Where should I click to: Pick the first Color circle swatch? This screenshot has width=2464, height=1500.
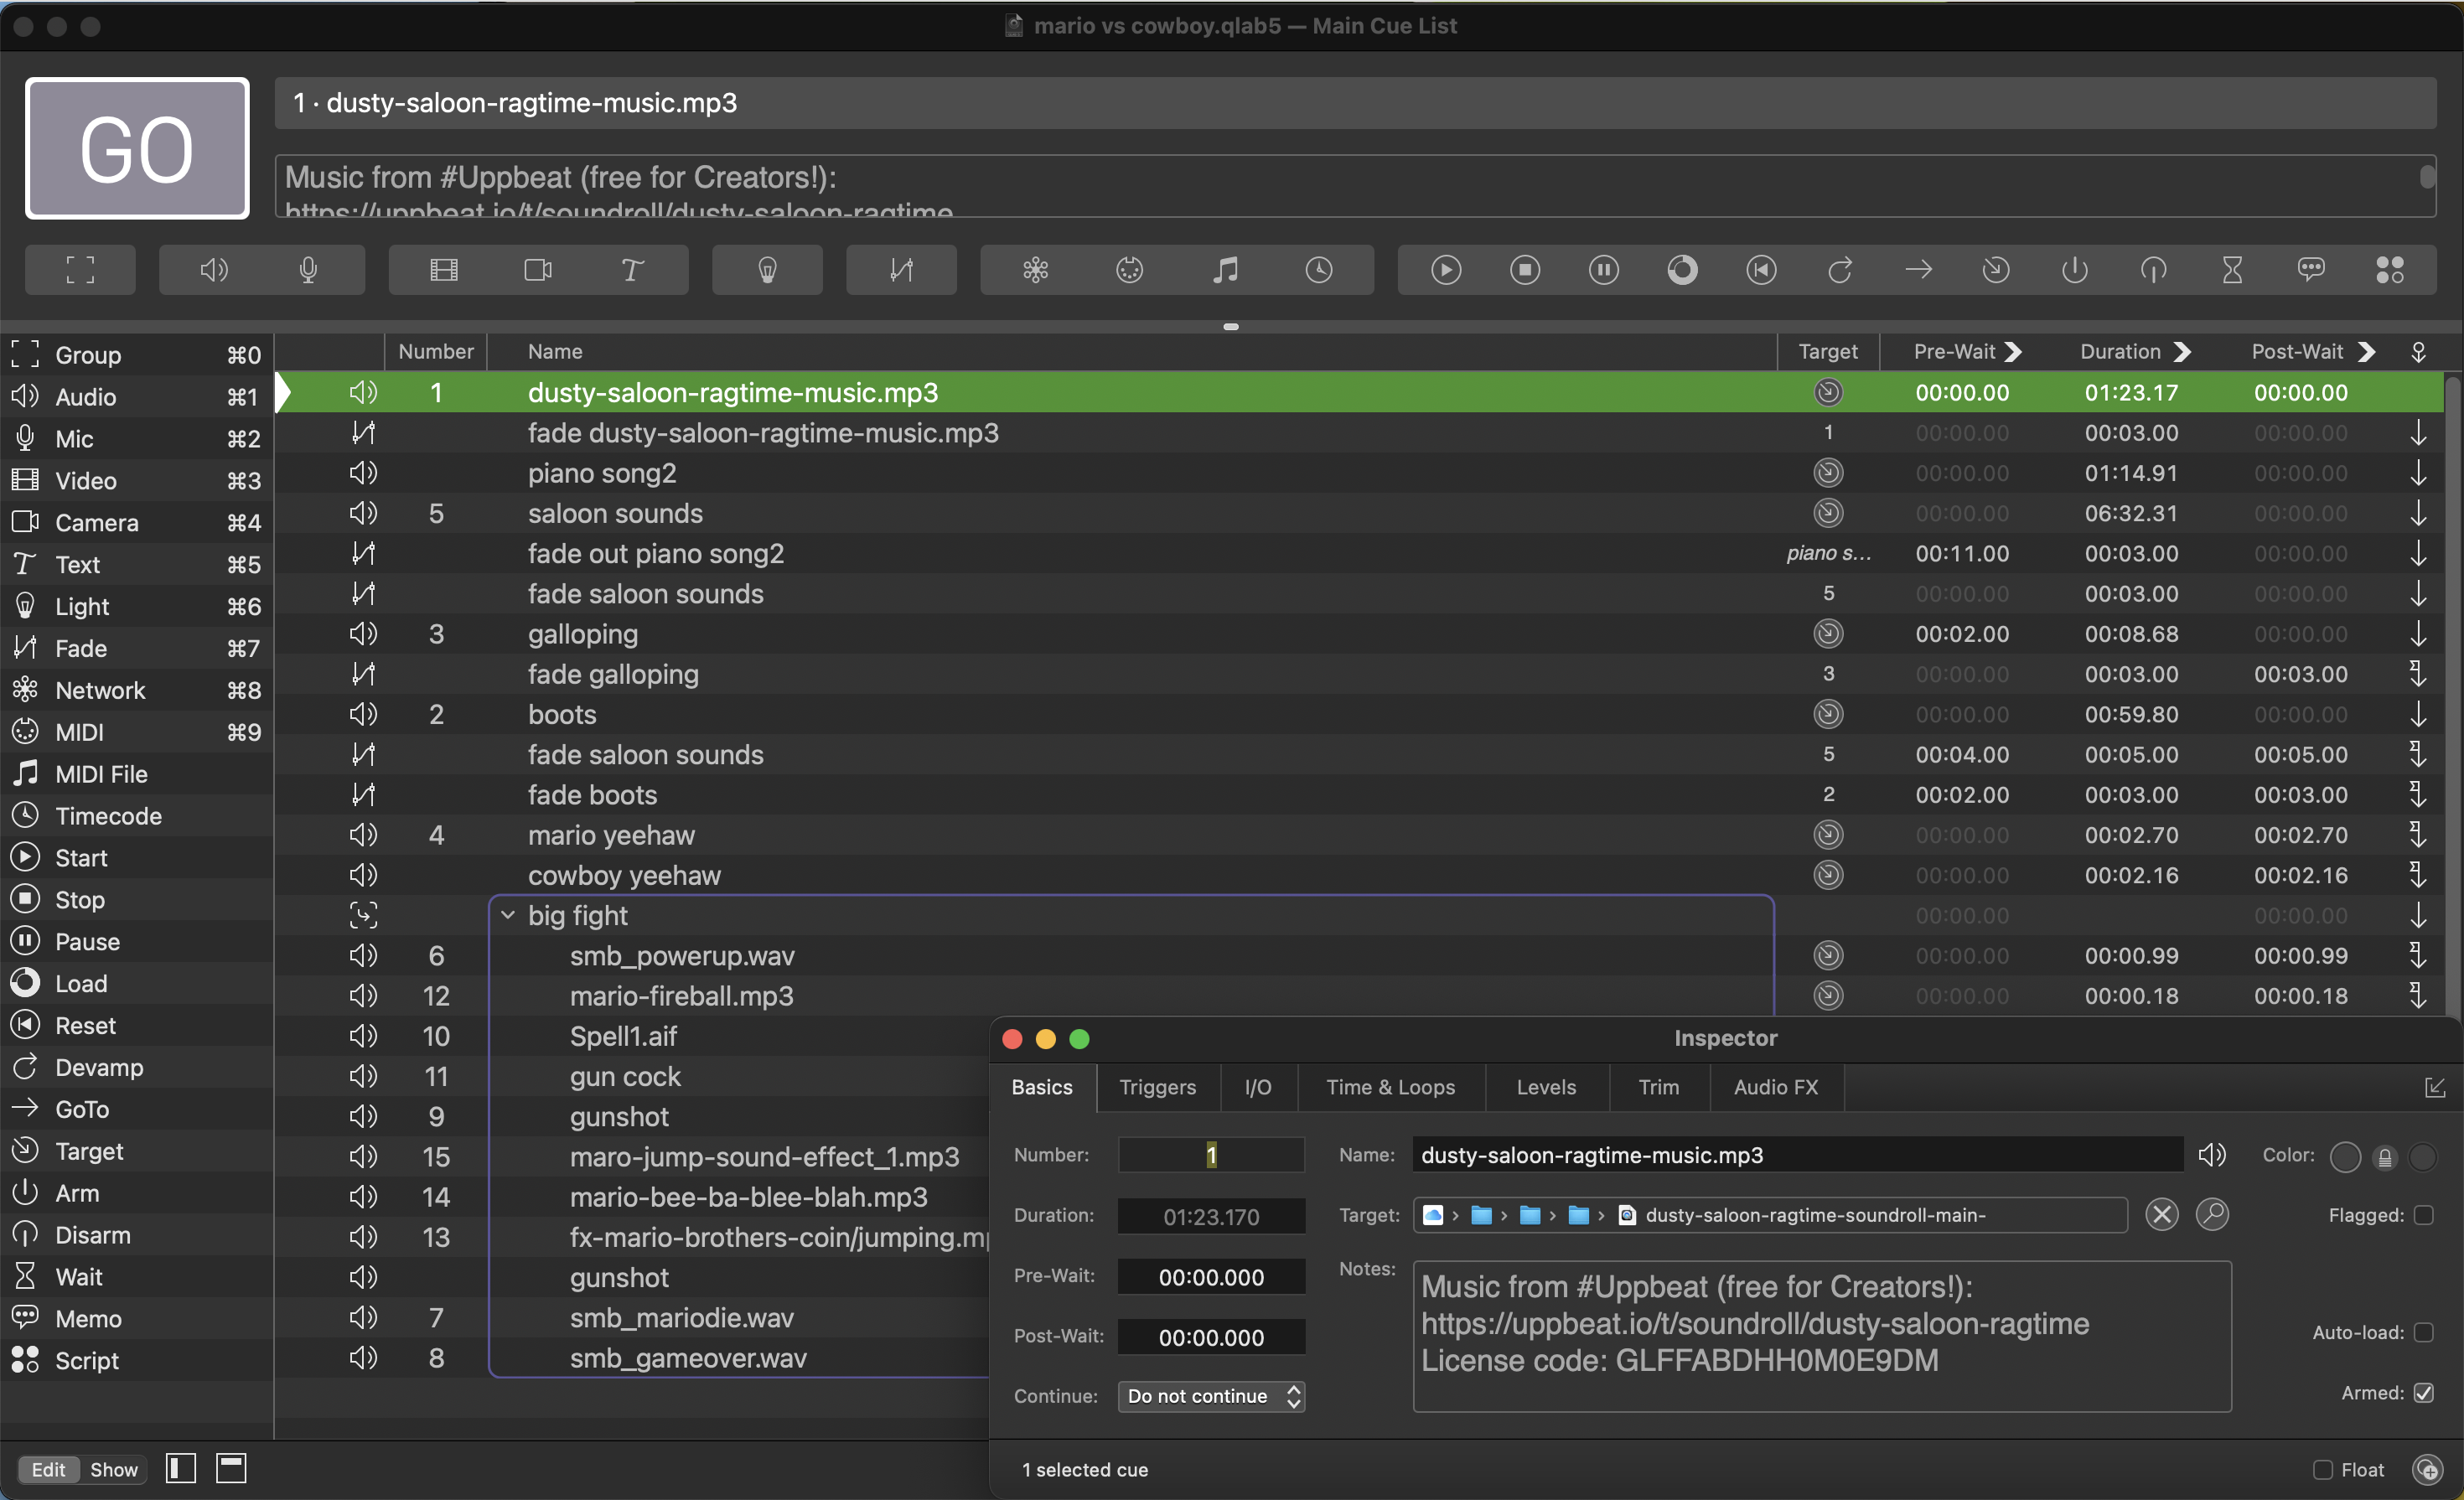pos(2345,1157)
